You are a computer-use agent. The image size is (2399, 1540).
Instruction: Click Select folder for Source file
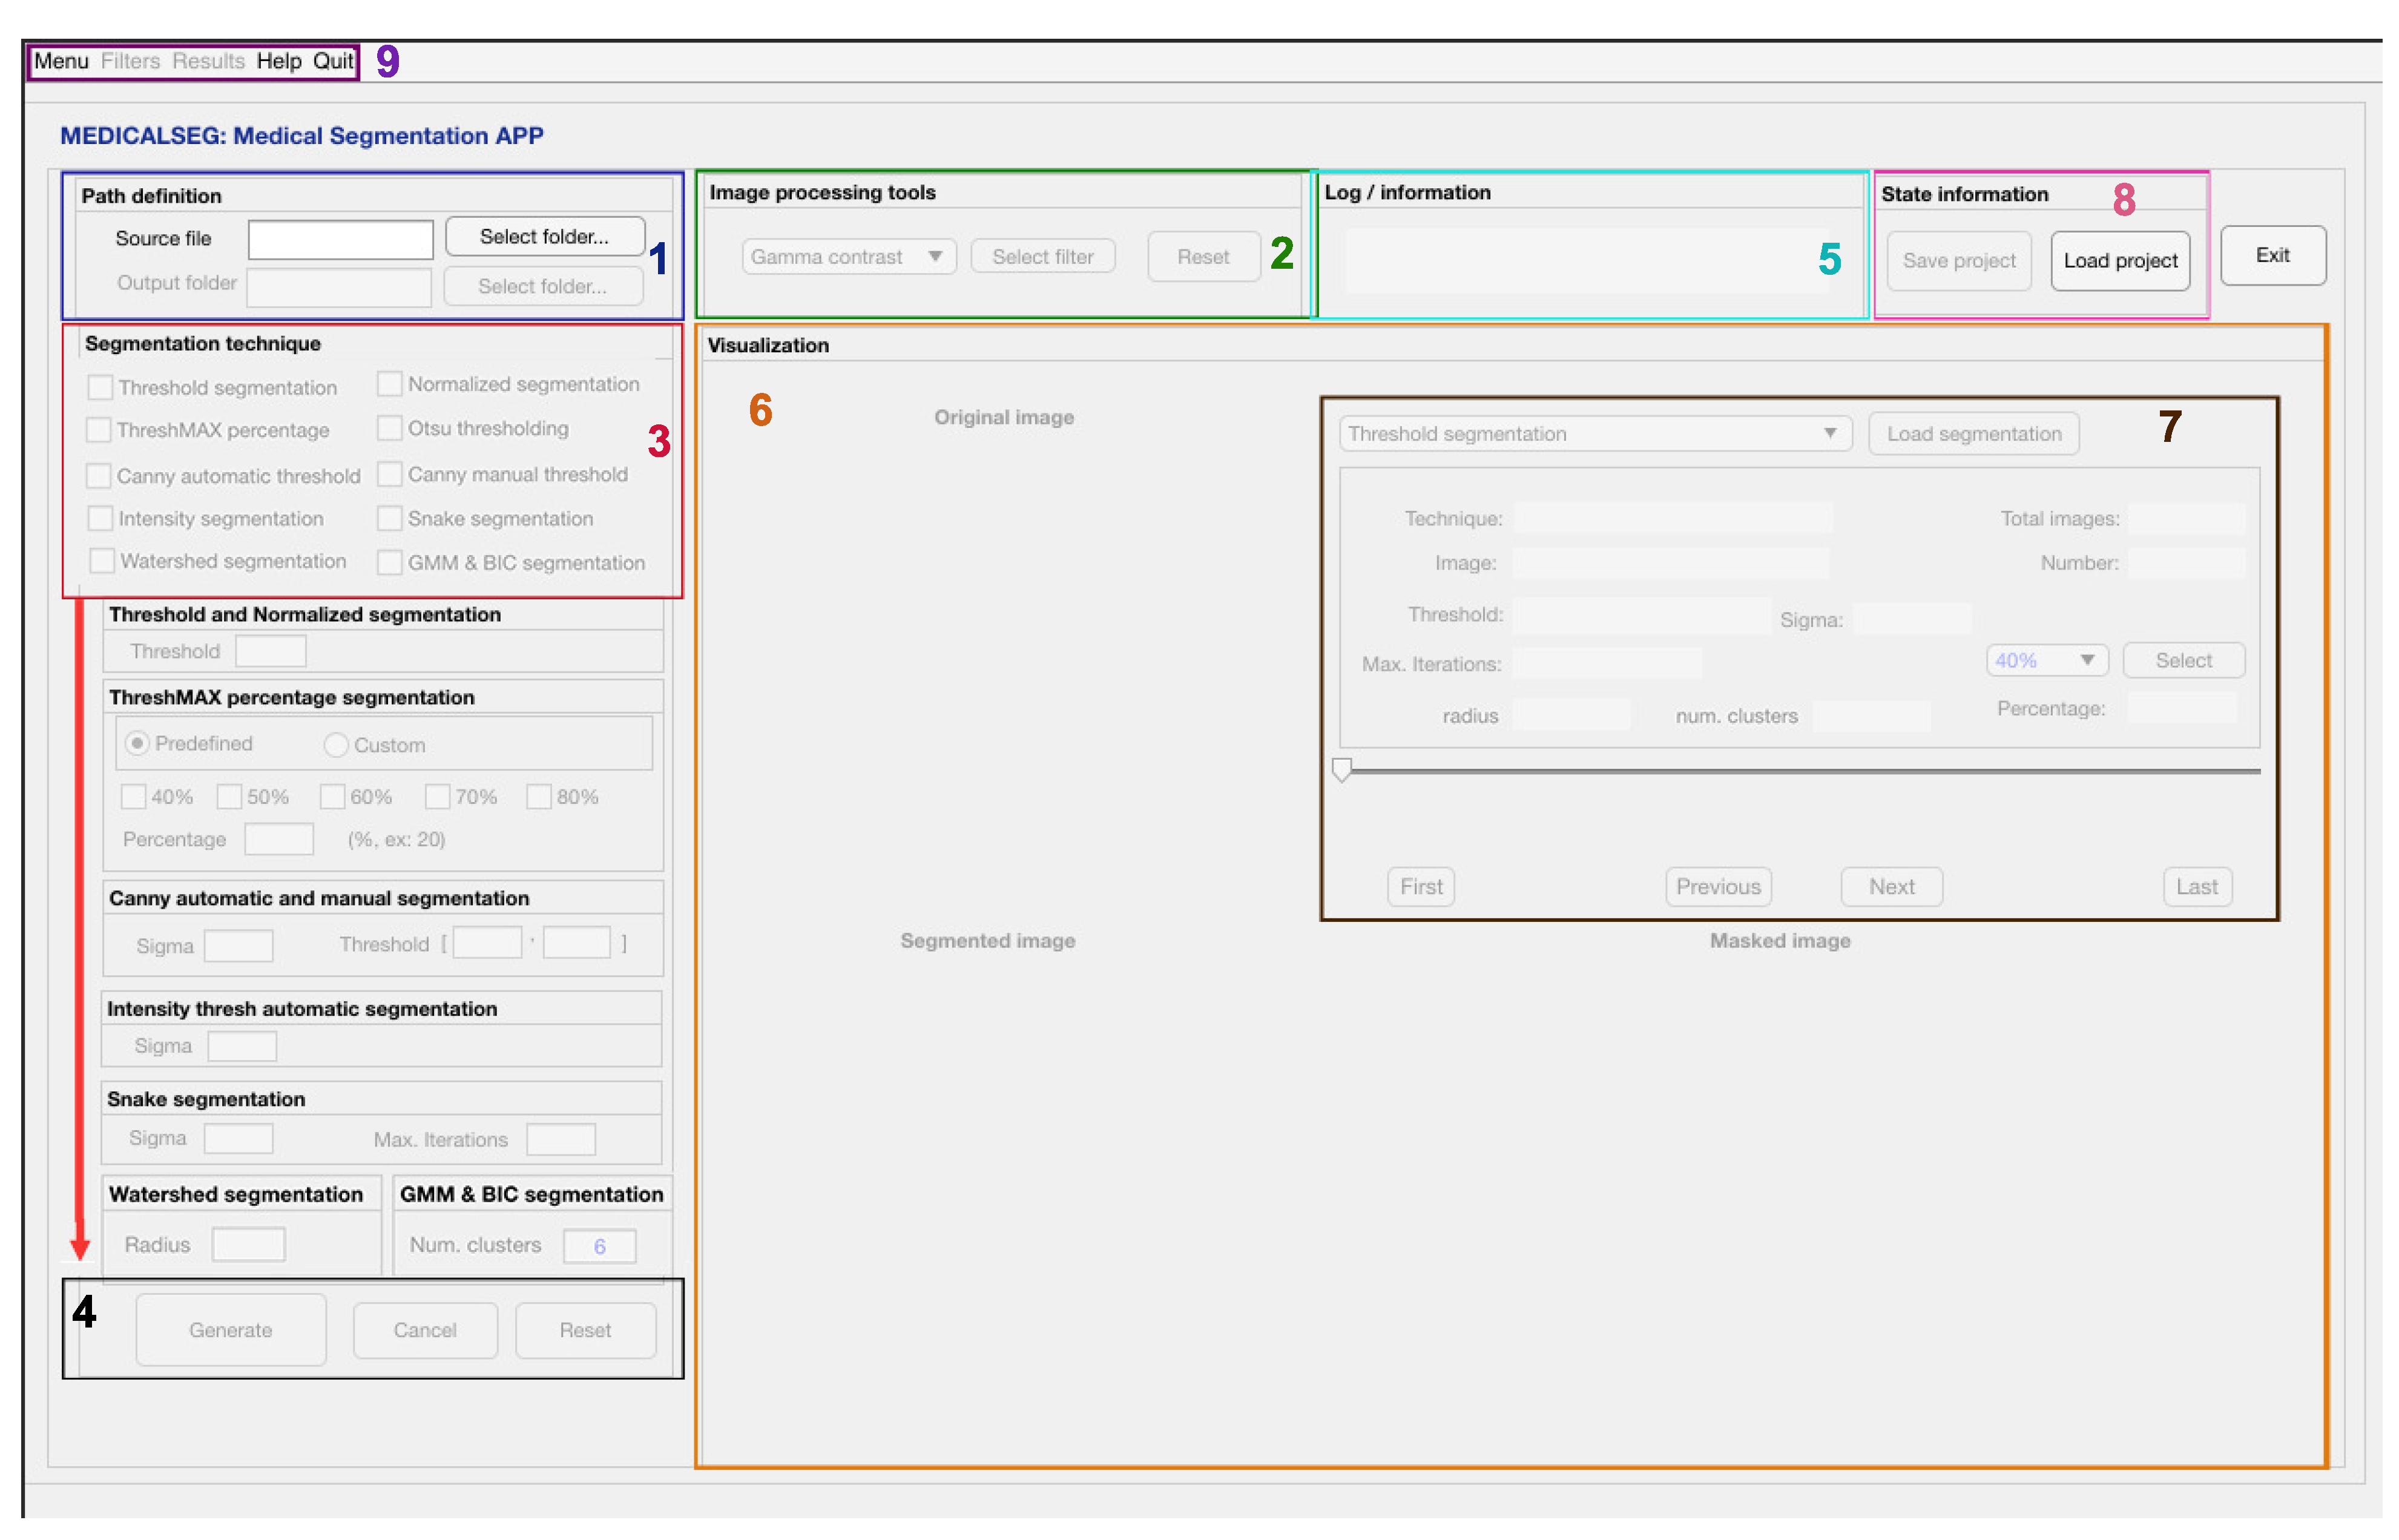(x=544, y=237)
